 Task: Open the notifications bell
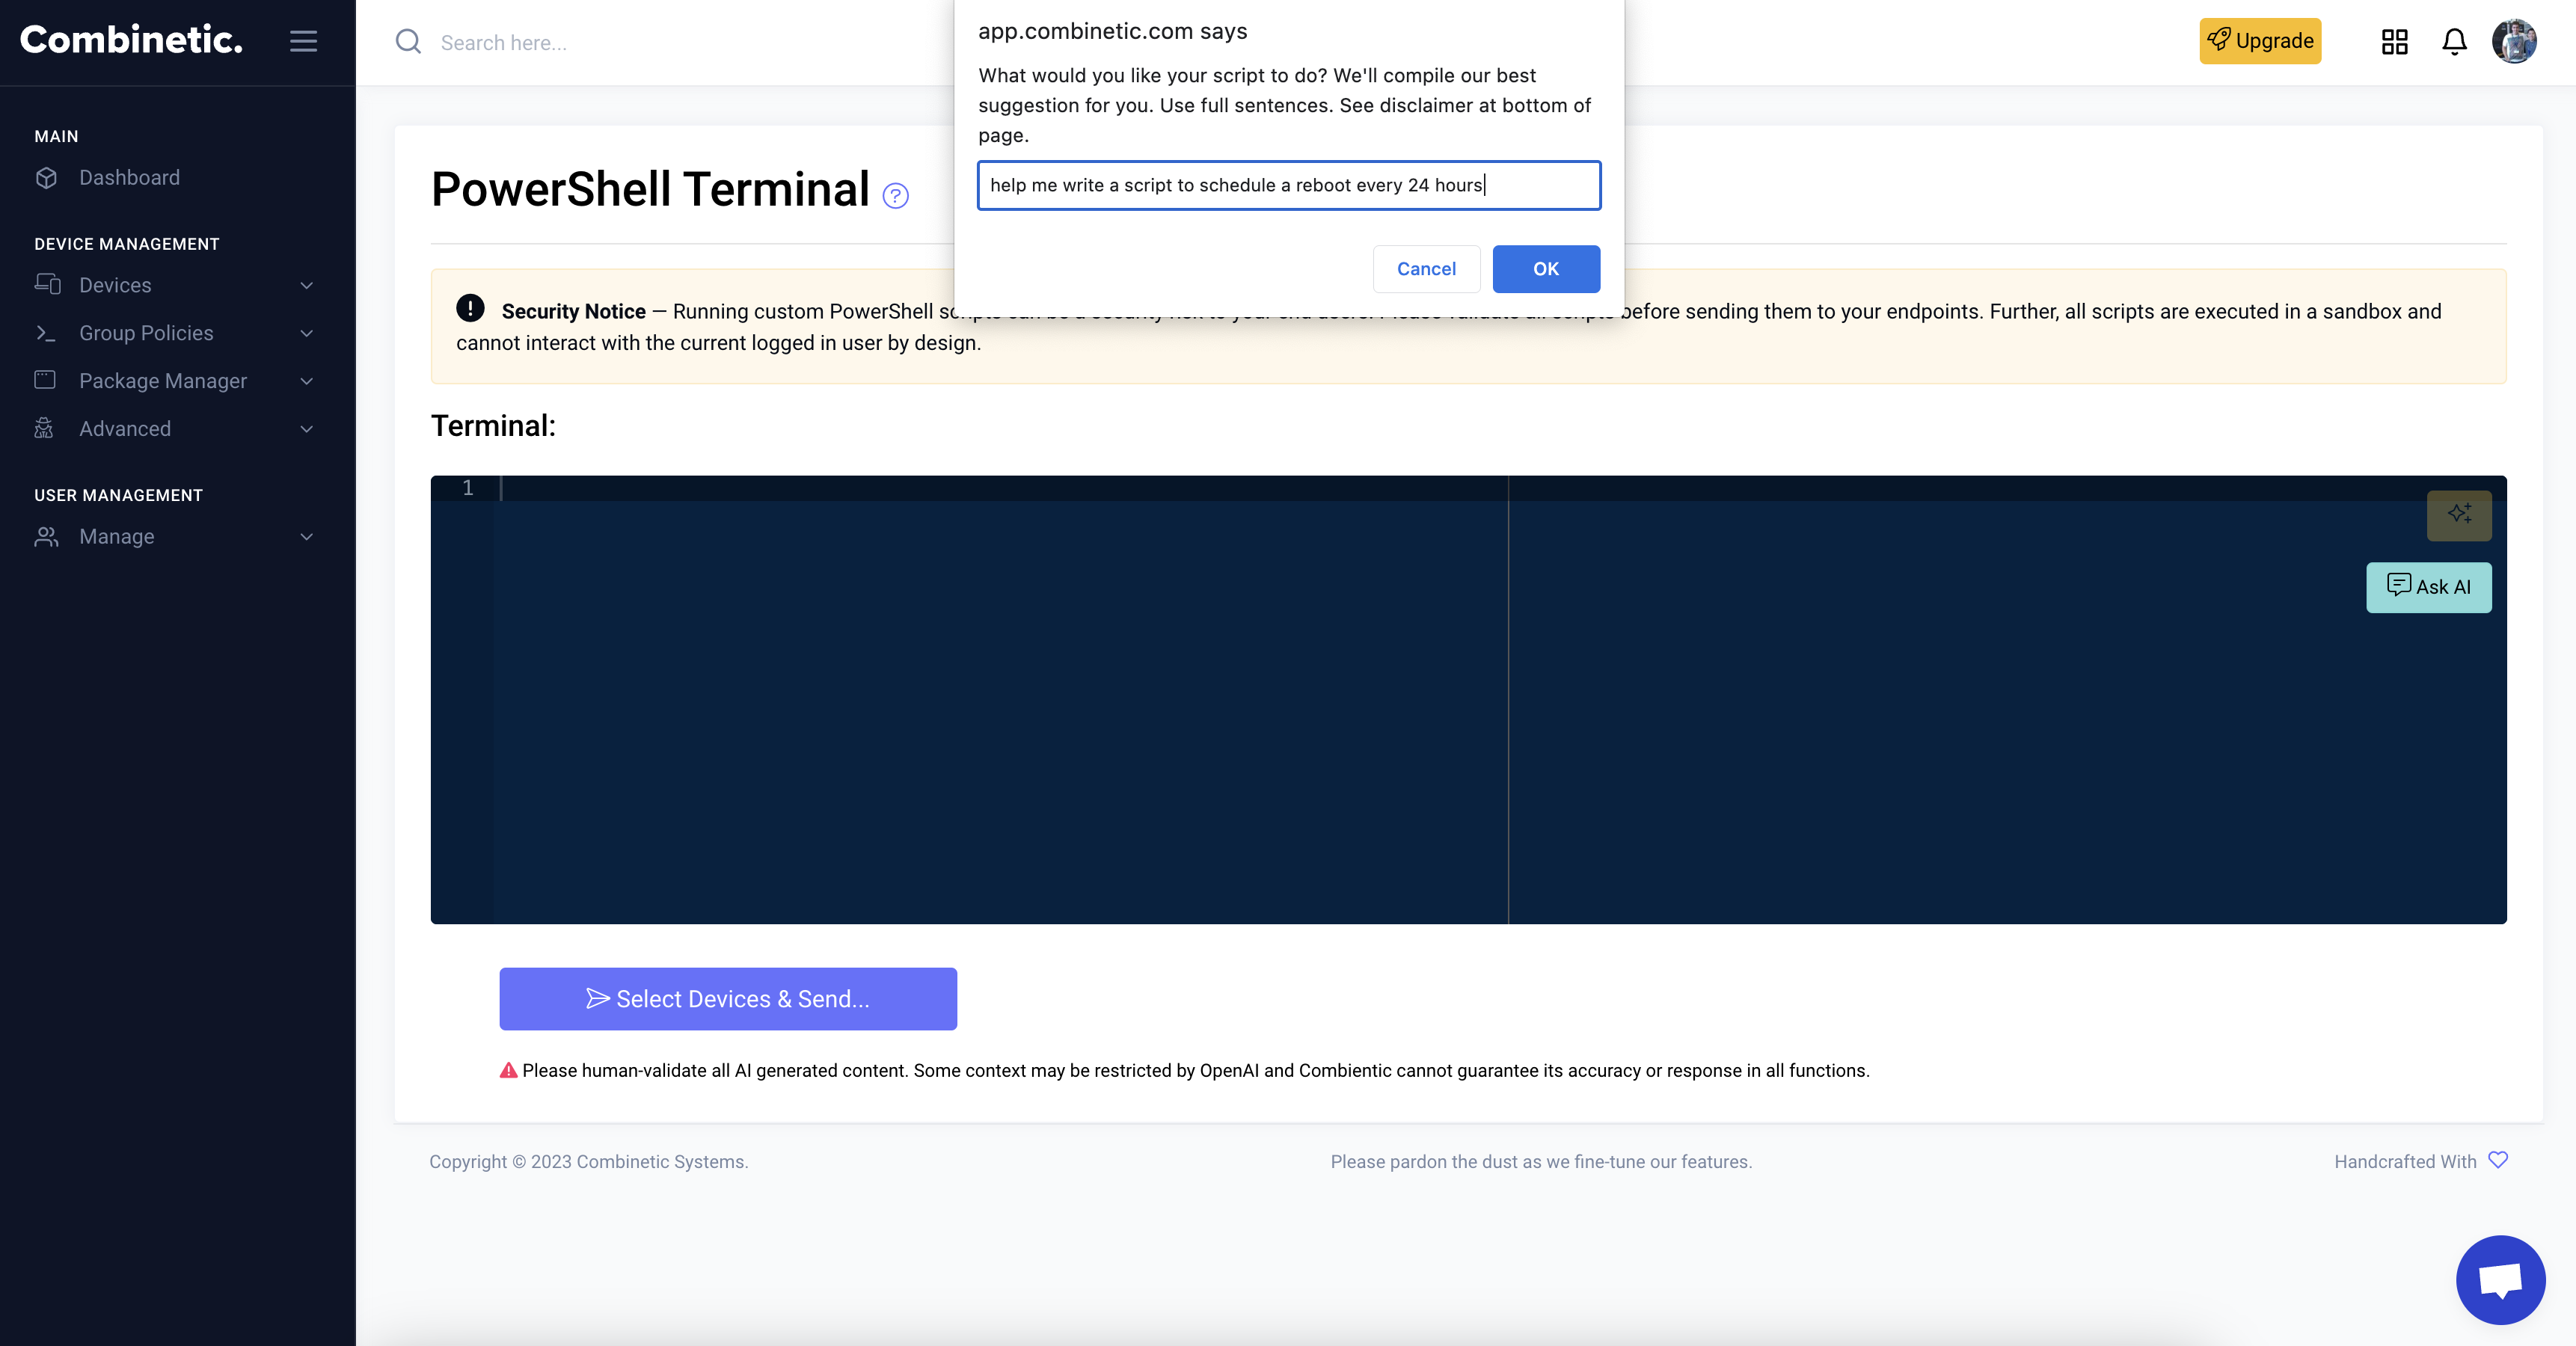coord(2454,41)
